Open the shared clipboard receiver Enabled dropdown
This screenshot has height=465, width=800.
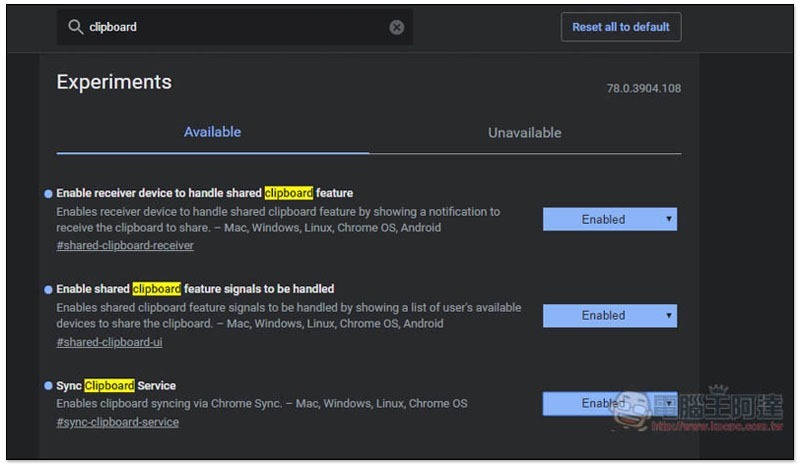(x=609, y=219)
